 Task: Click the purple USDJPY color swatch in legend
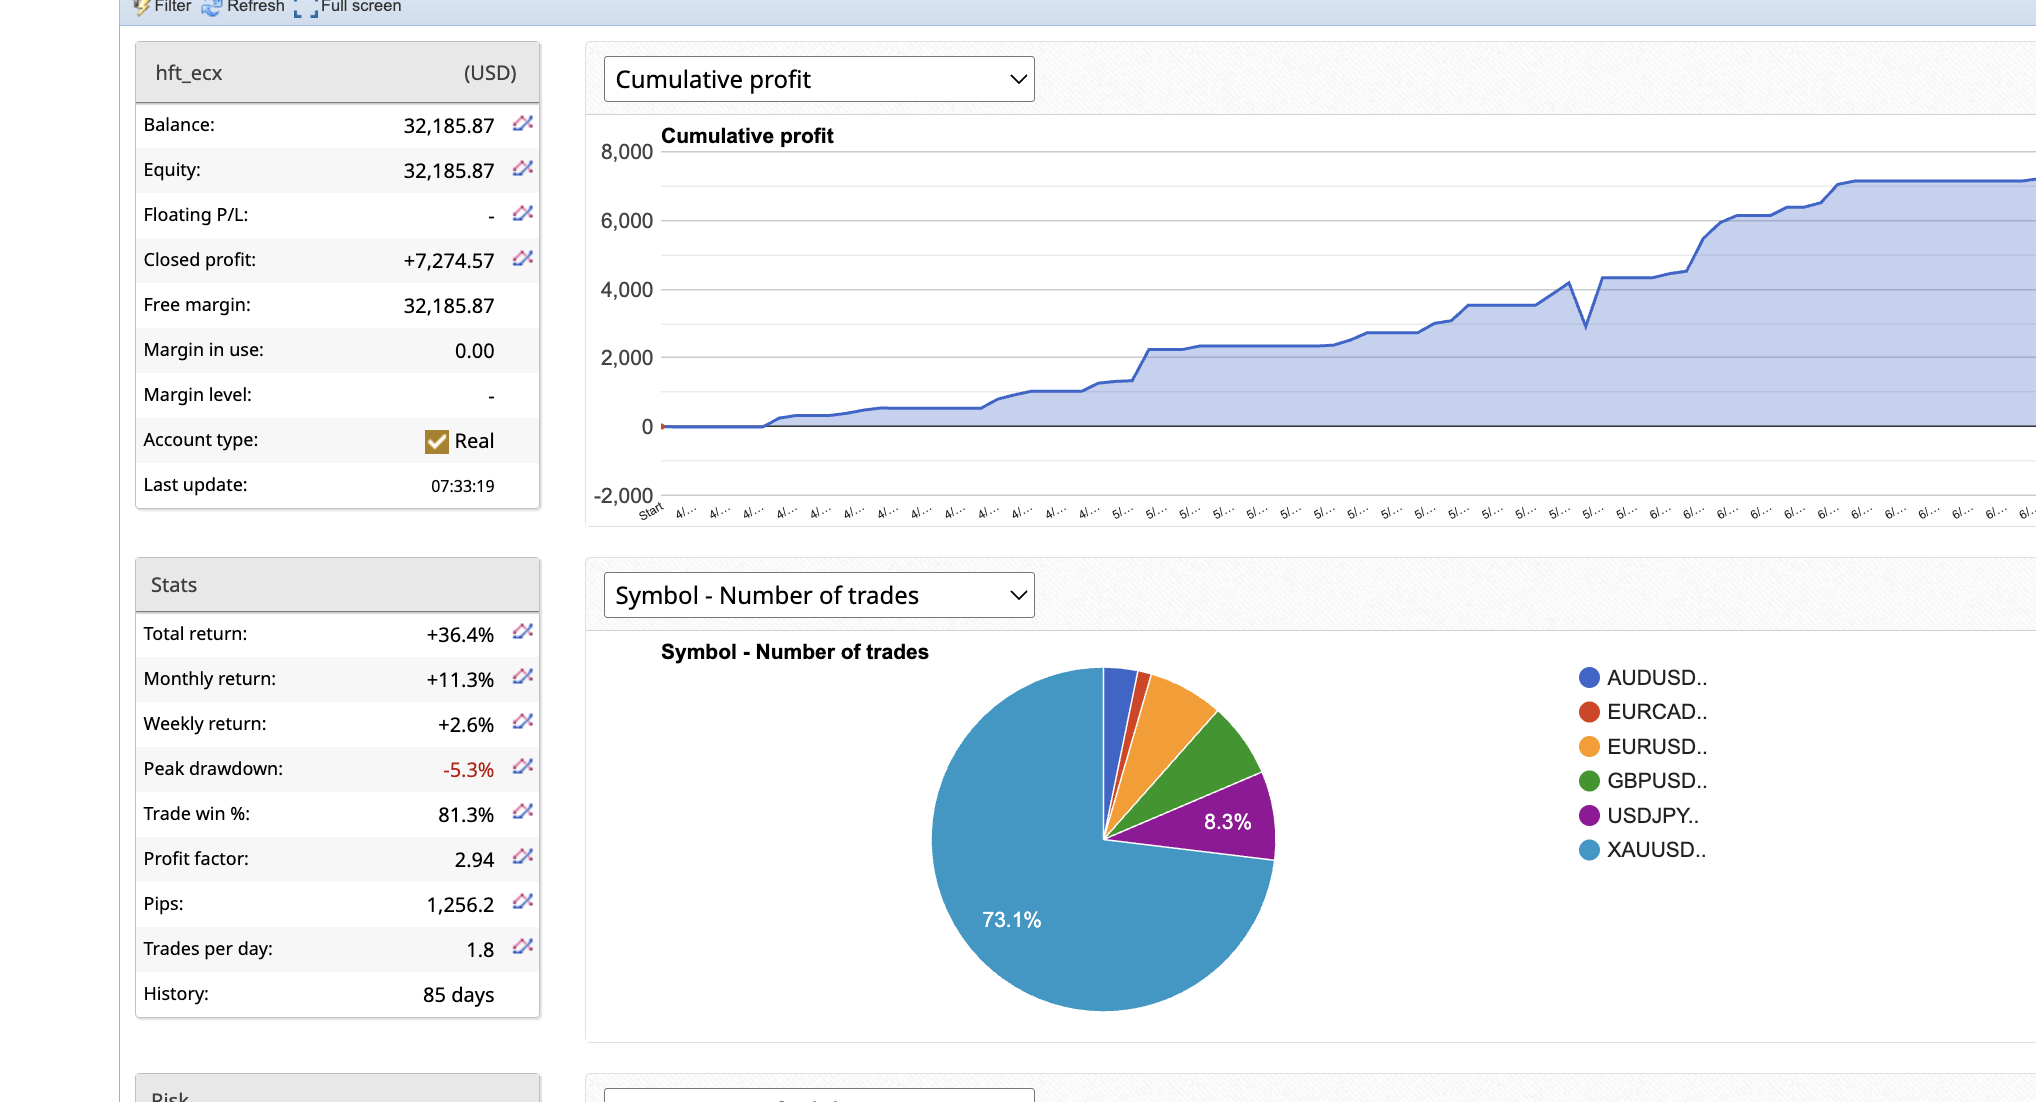1589,816
